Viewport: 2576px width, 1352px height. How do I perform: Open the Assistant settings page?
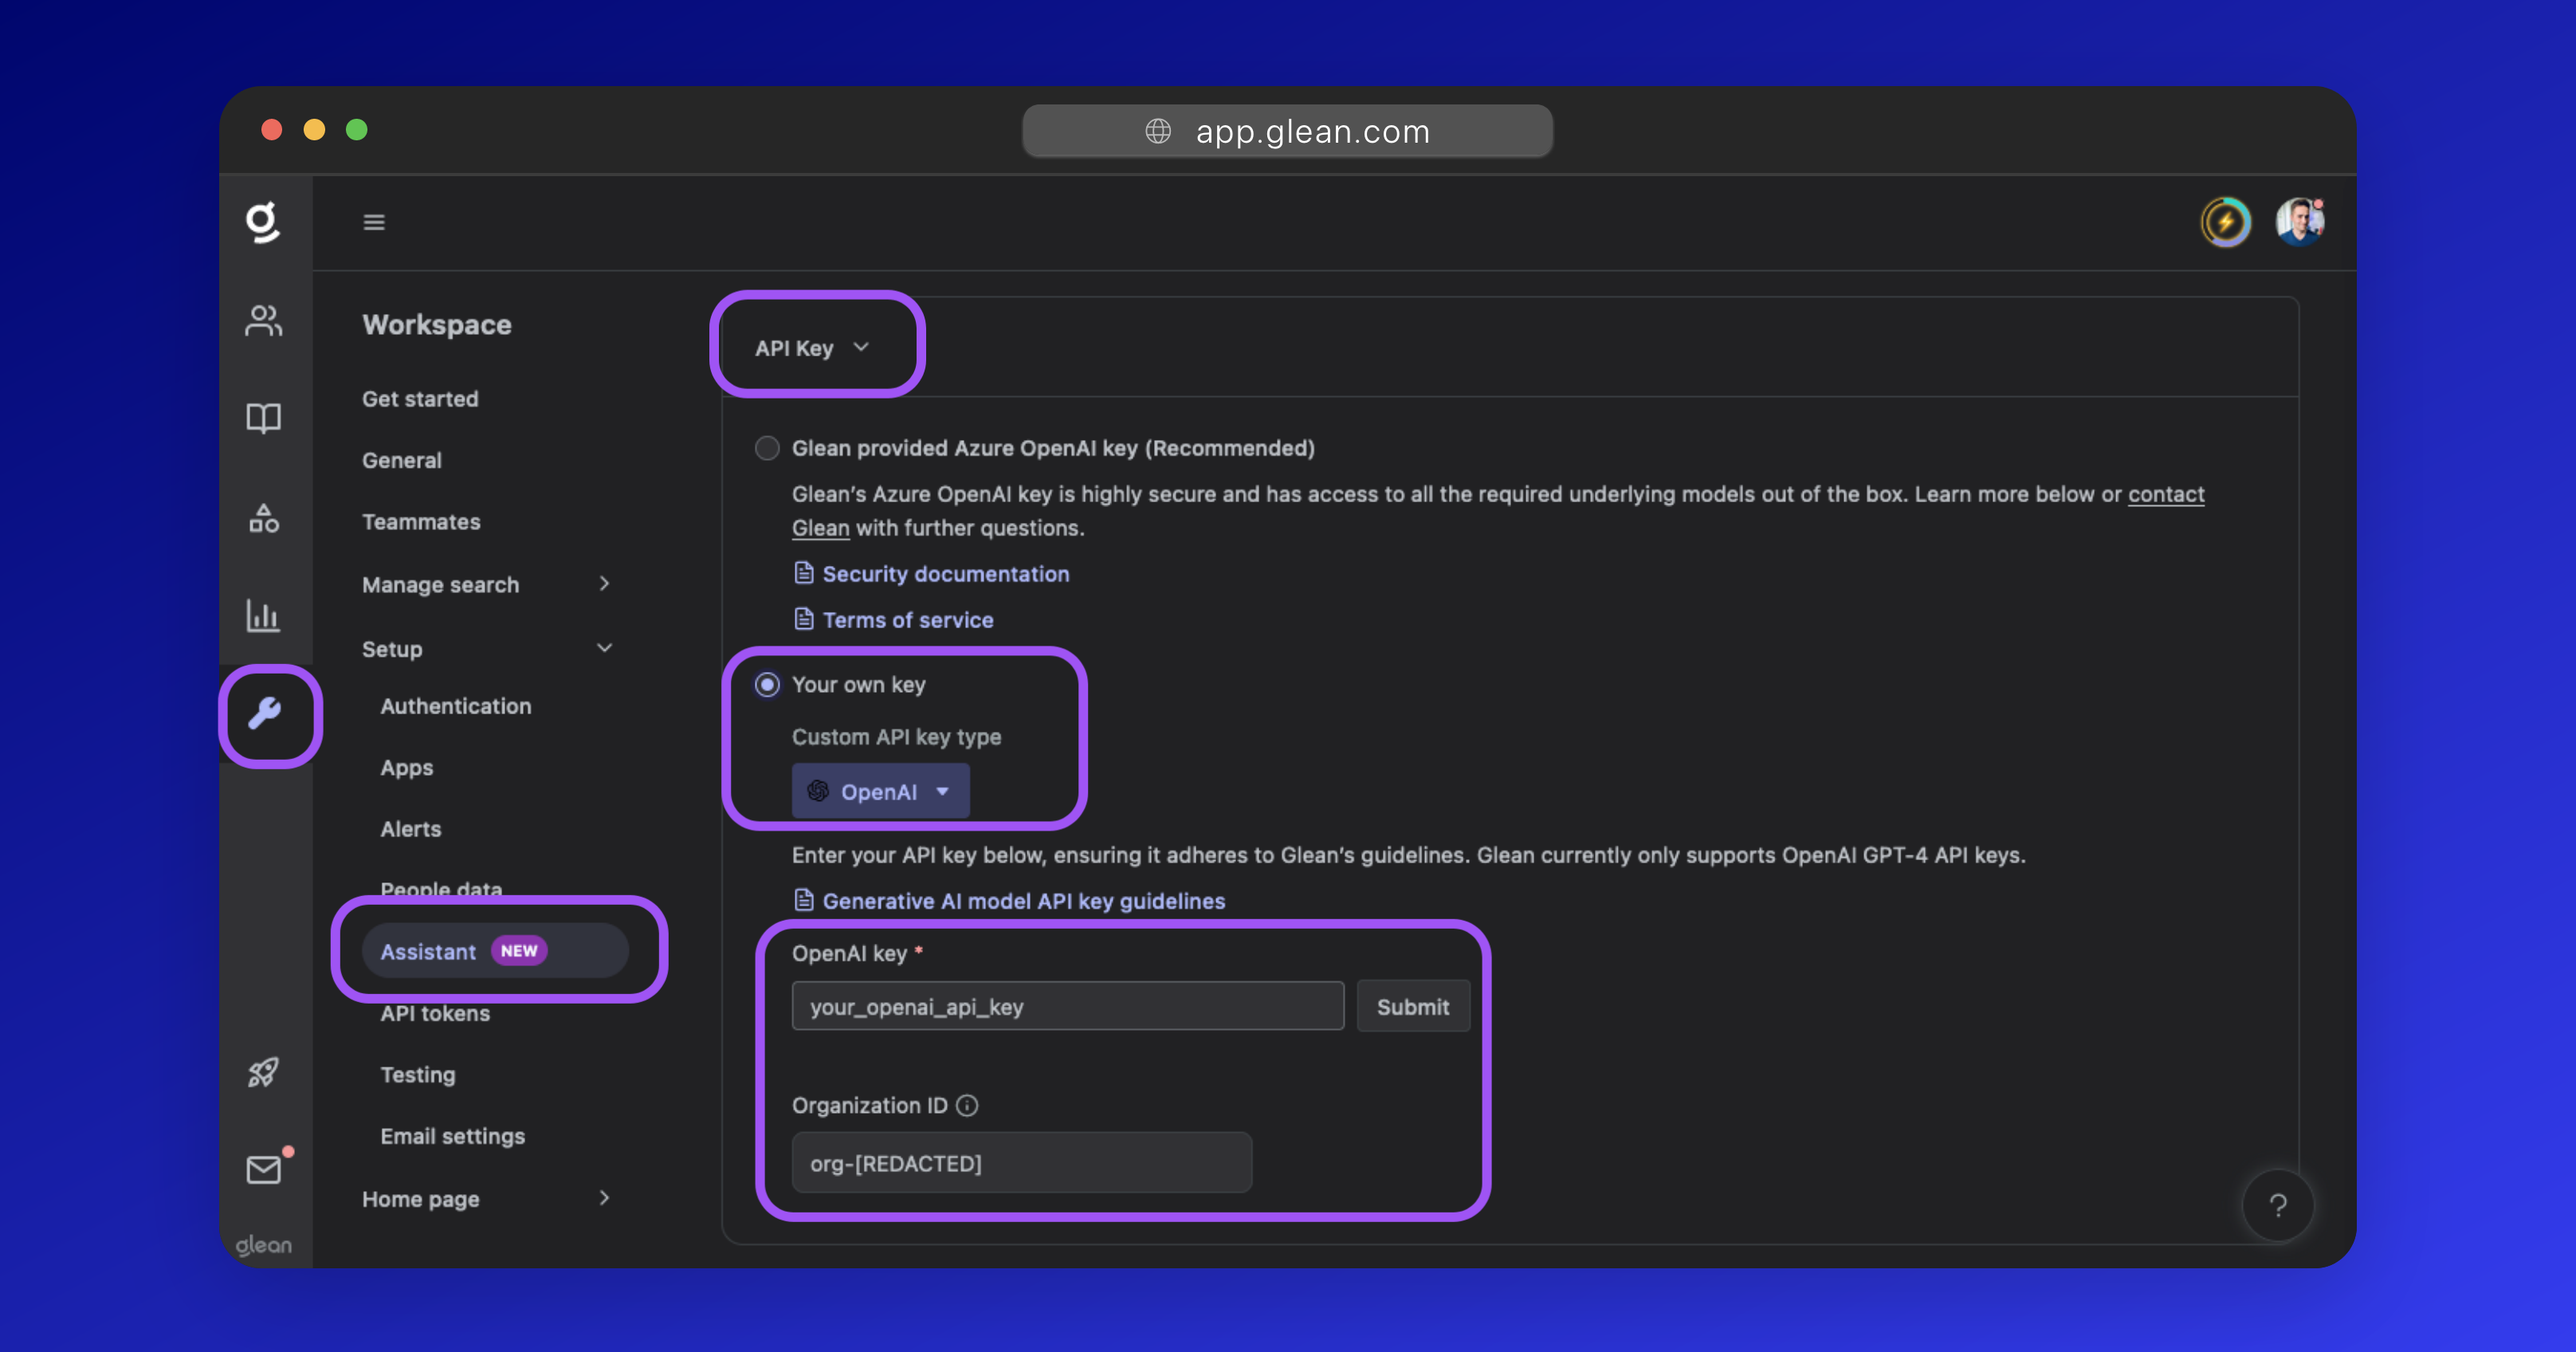428,951
